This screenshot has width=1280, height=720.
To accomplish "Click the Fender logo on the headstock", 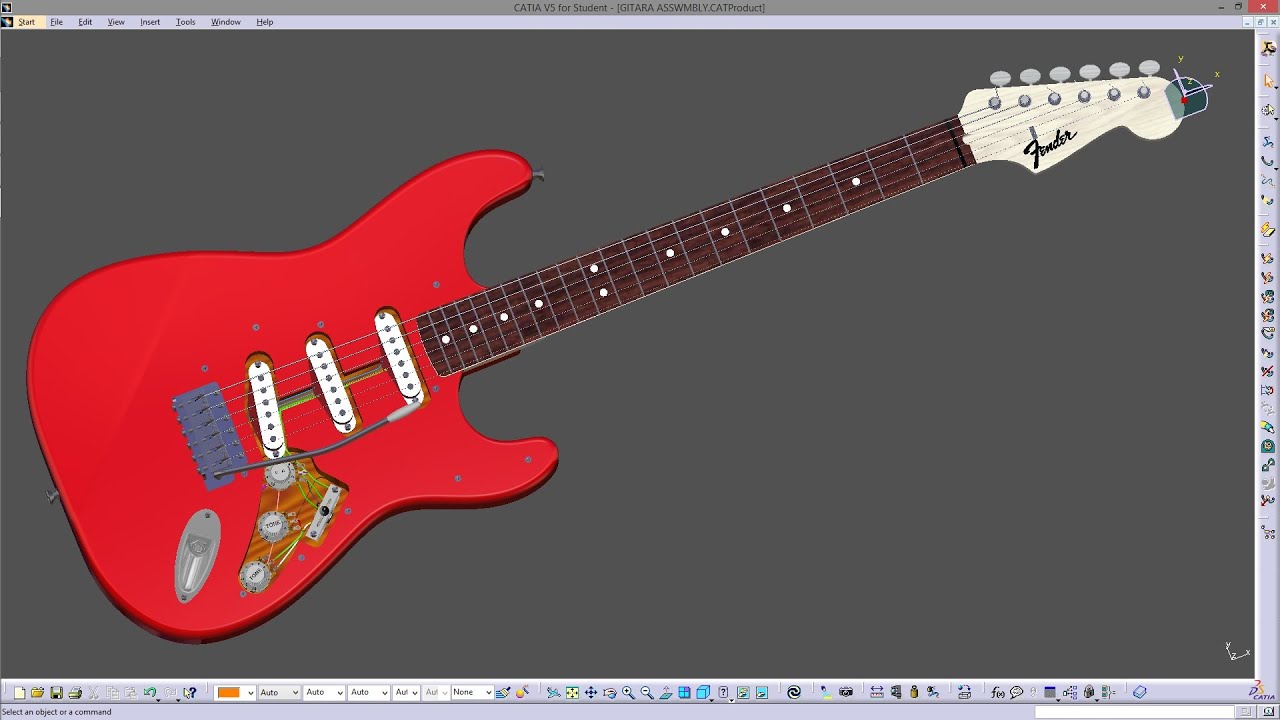I will click(1049, 147).
